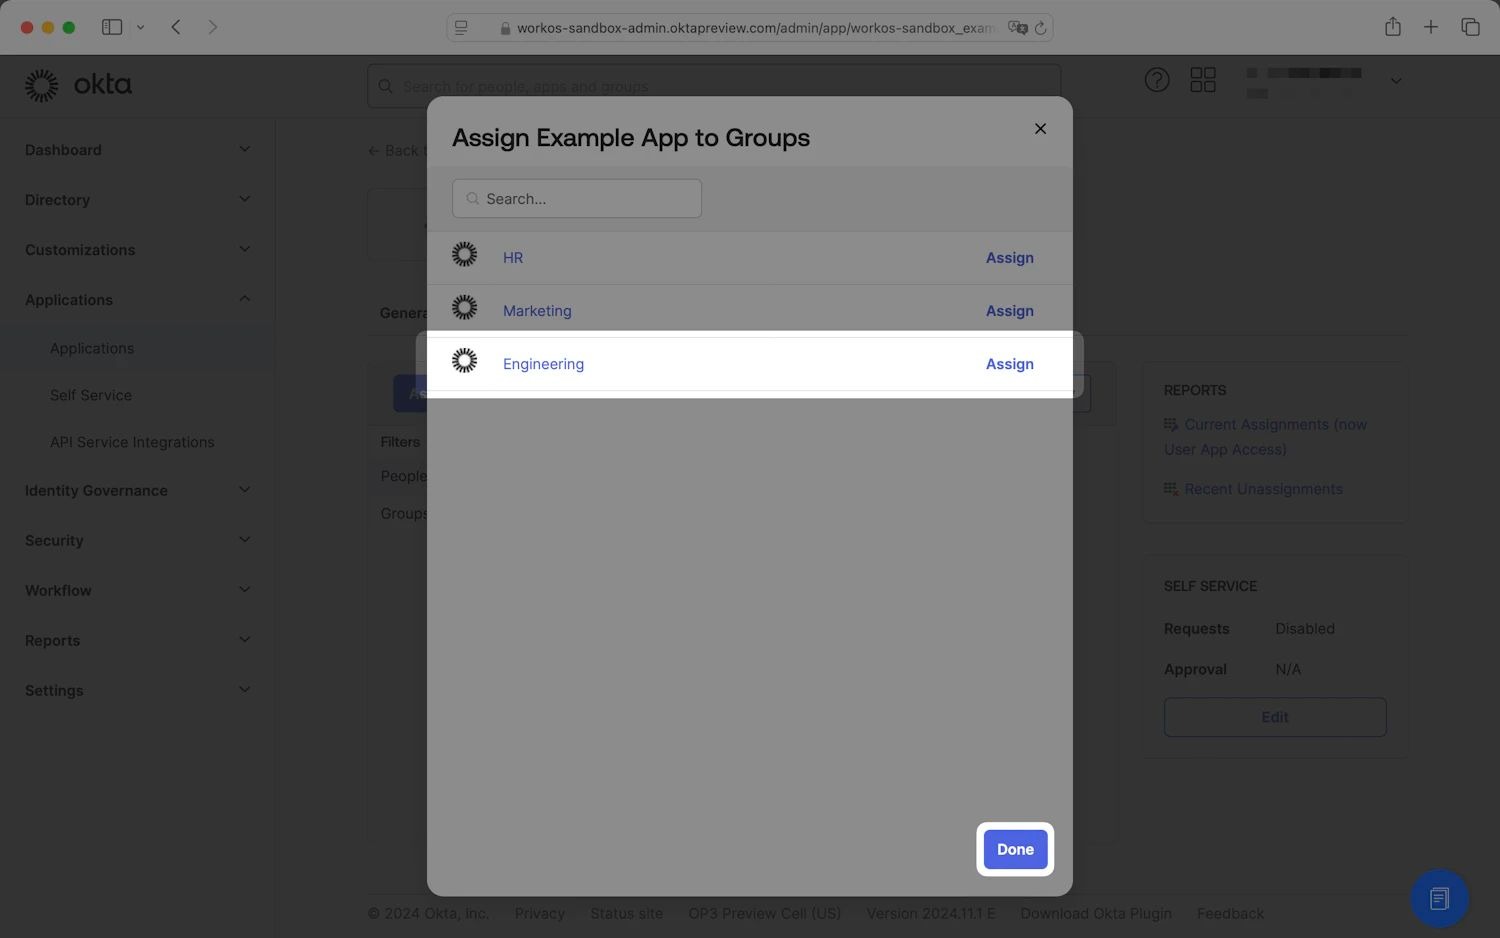Reload the page
Image resolution: width=1500 pixels, height=938 pixels.
pos(1040,28)
